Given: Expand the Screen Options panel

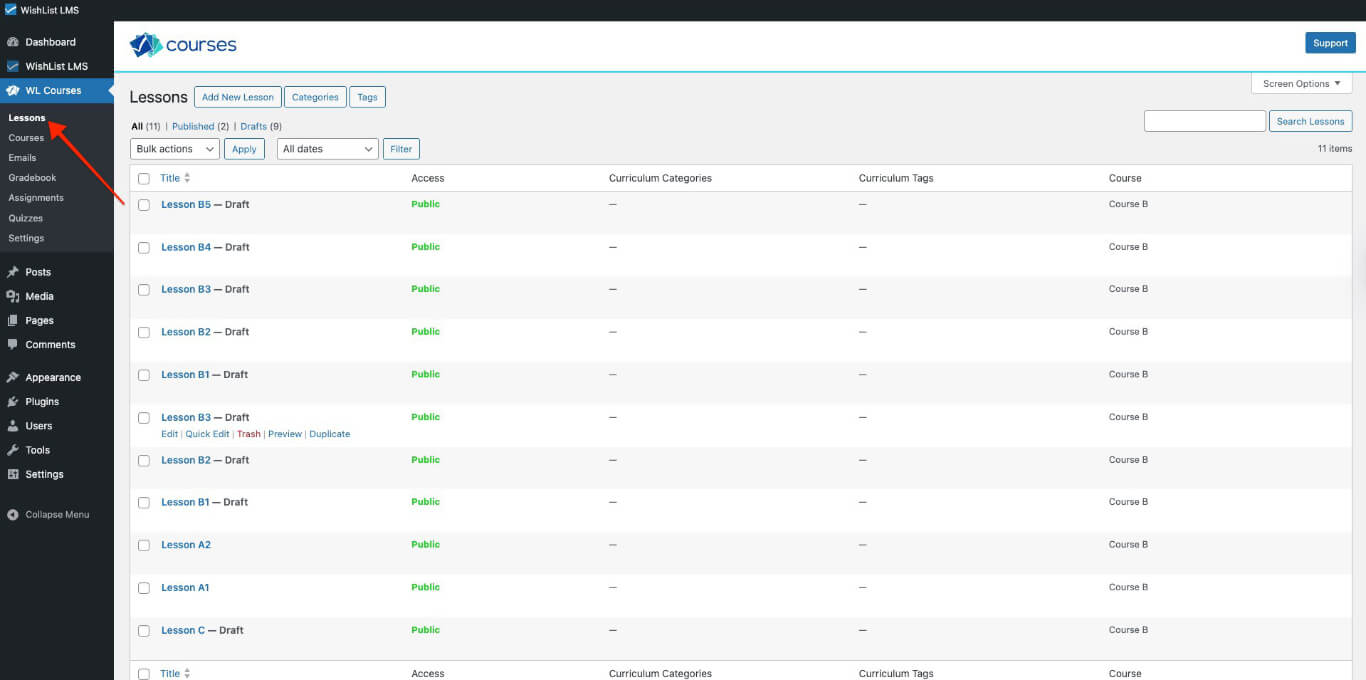Looking at the screenshot, I should pyautogui.click(x=1300, y=83).
